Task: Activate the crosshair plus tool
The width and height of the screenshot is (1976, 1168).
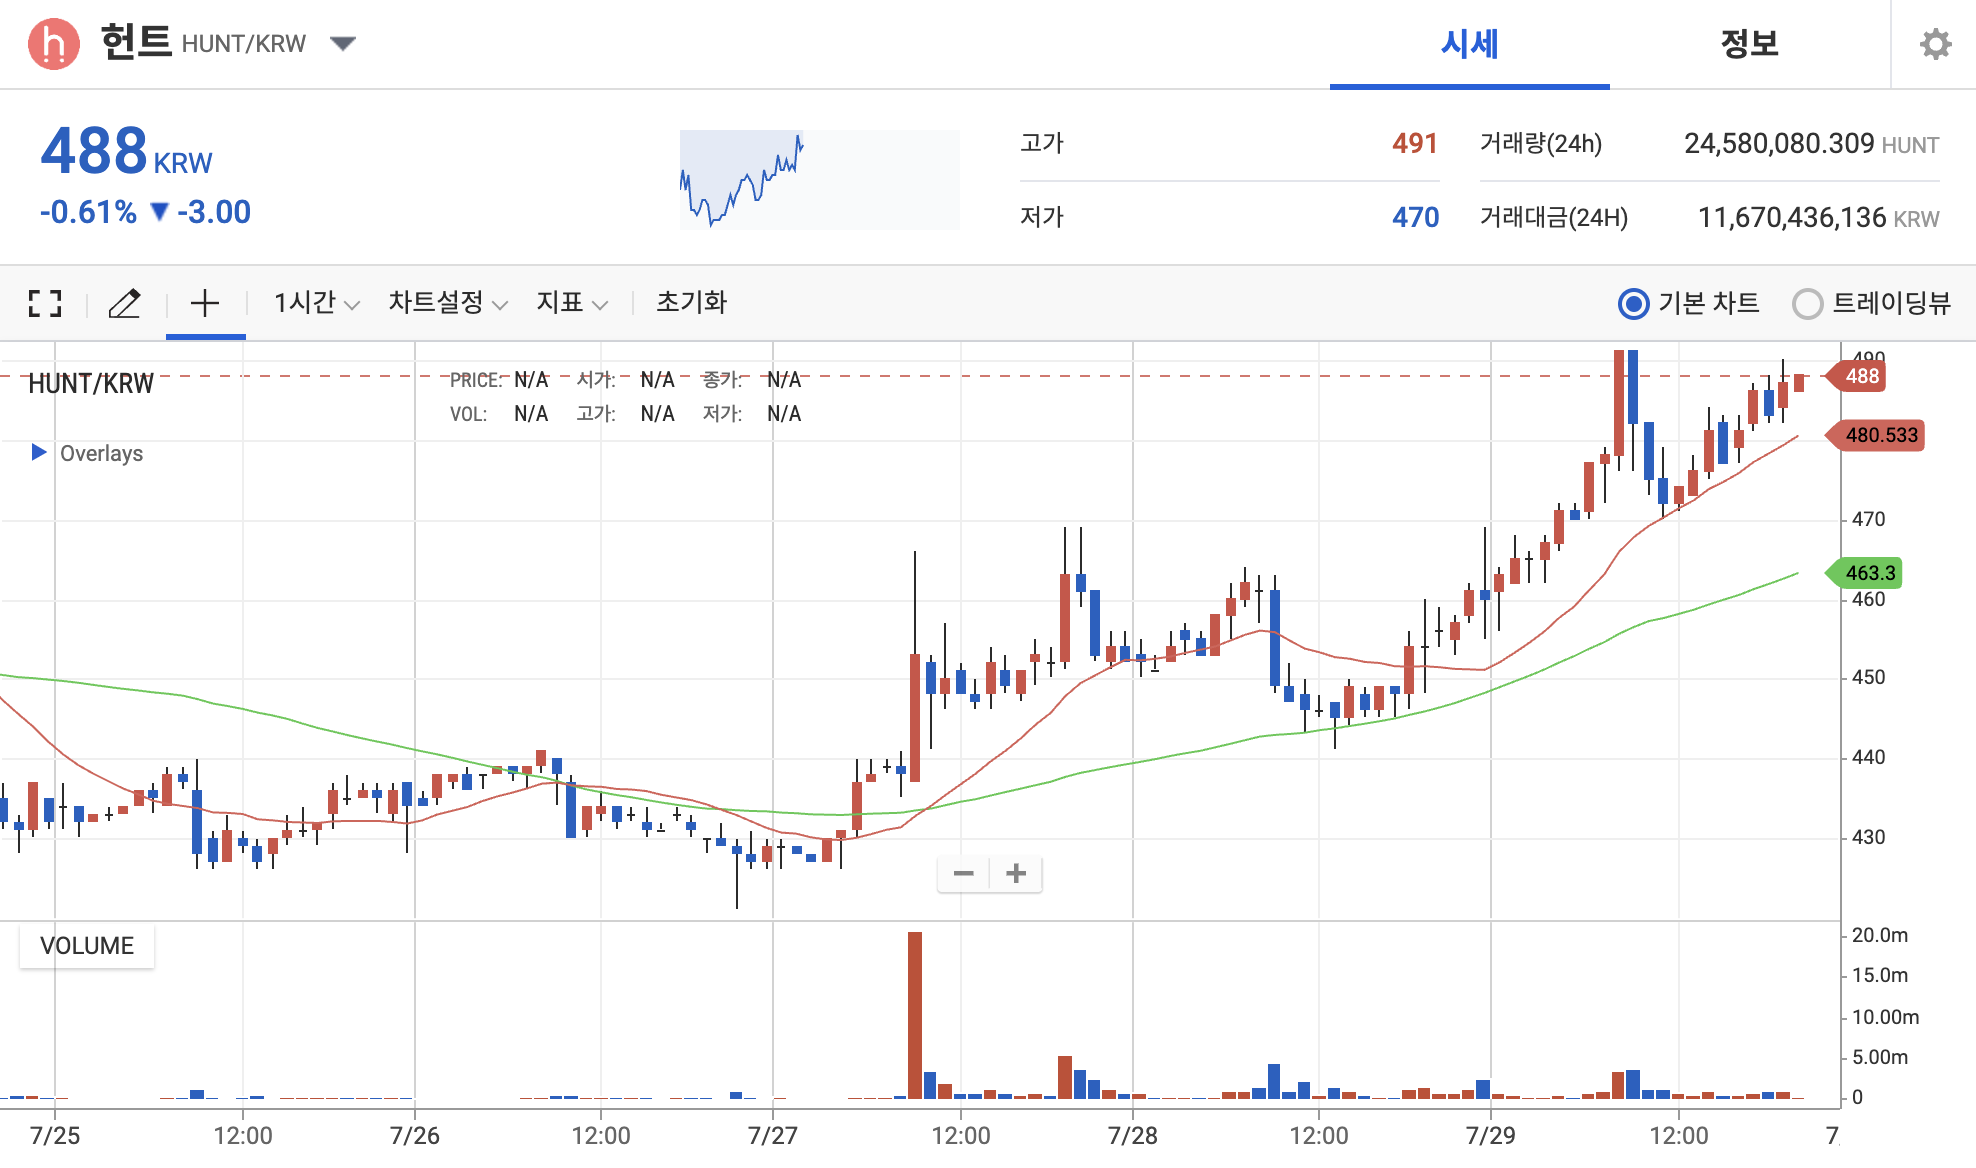Action: coord(205,303)
